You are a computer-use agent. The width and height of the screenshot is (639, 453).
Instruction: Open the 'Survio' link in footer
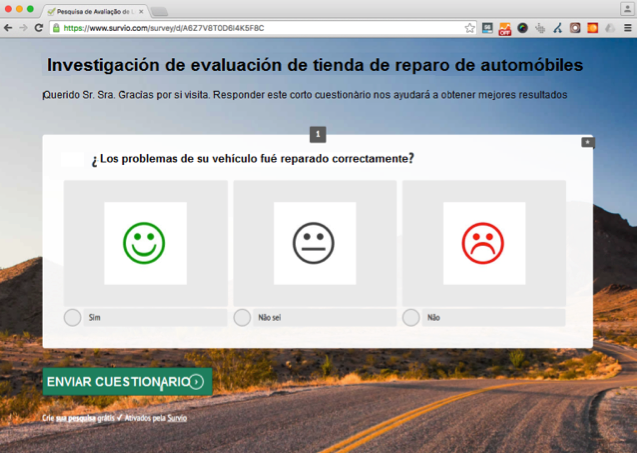(x=177, y=417)
